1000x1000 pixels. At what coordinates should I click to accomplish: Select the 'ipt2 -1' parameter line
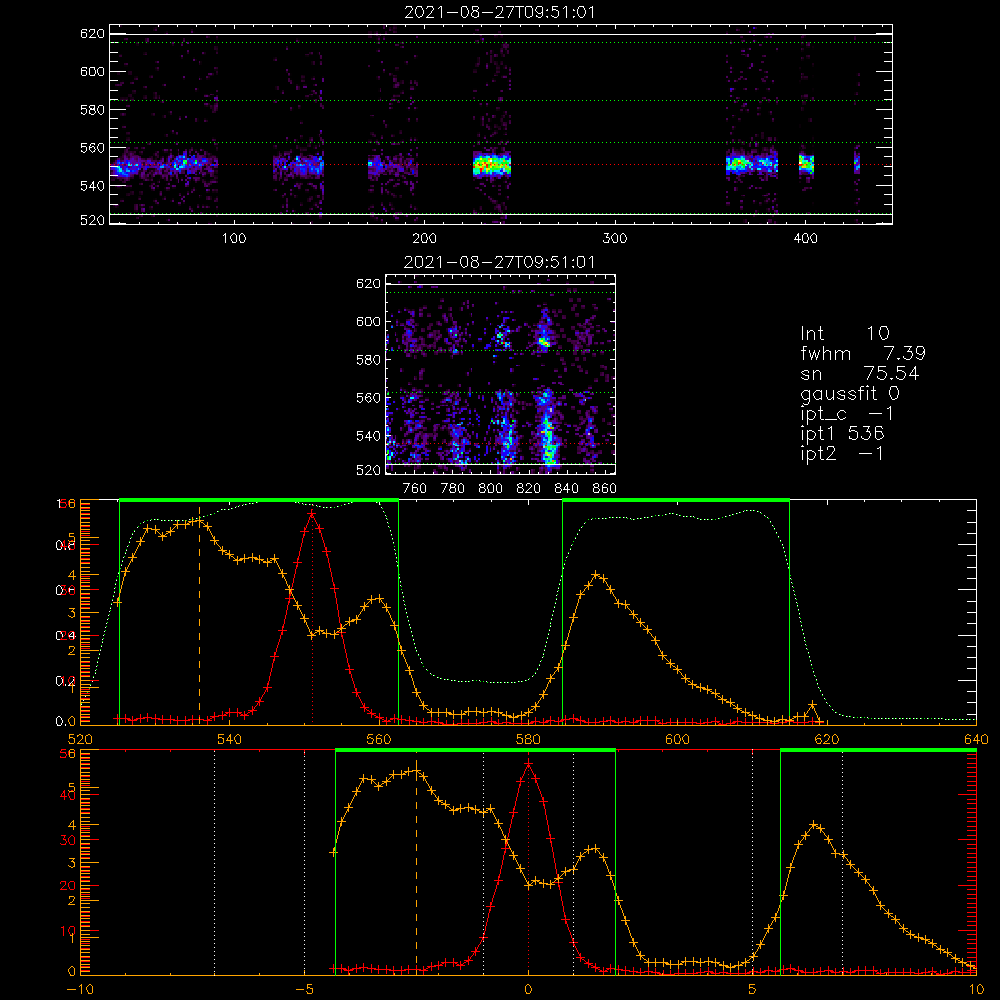842,453
